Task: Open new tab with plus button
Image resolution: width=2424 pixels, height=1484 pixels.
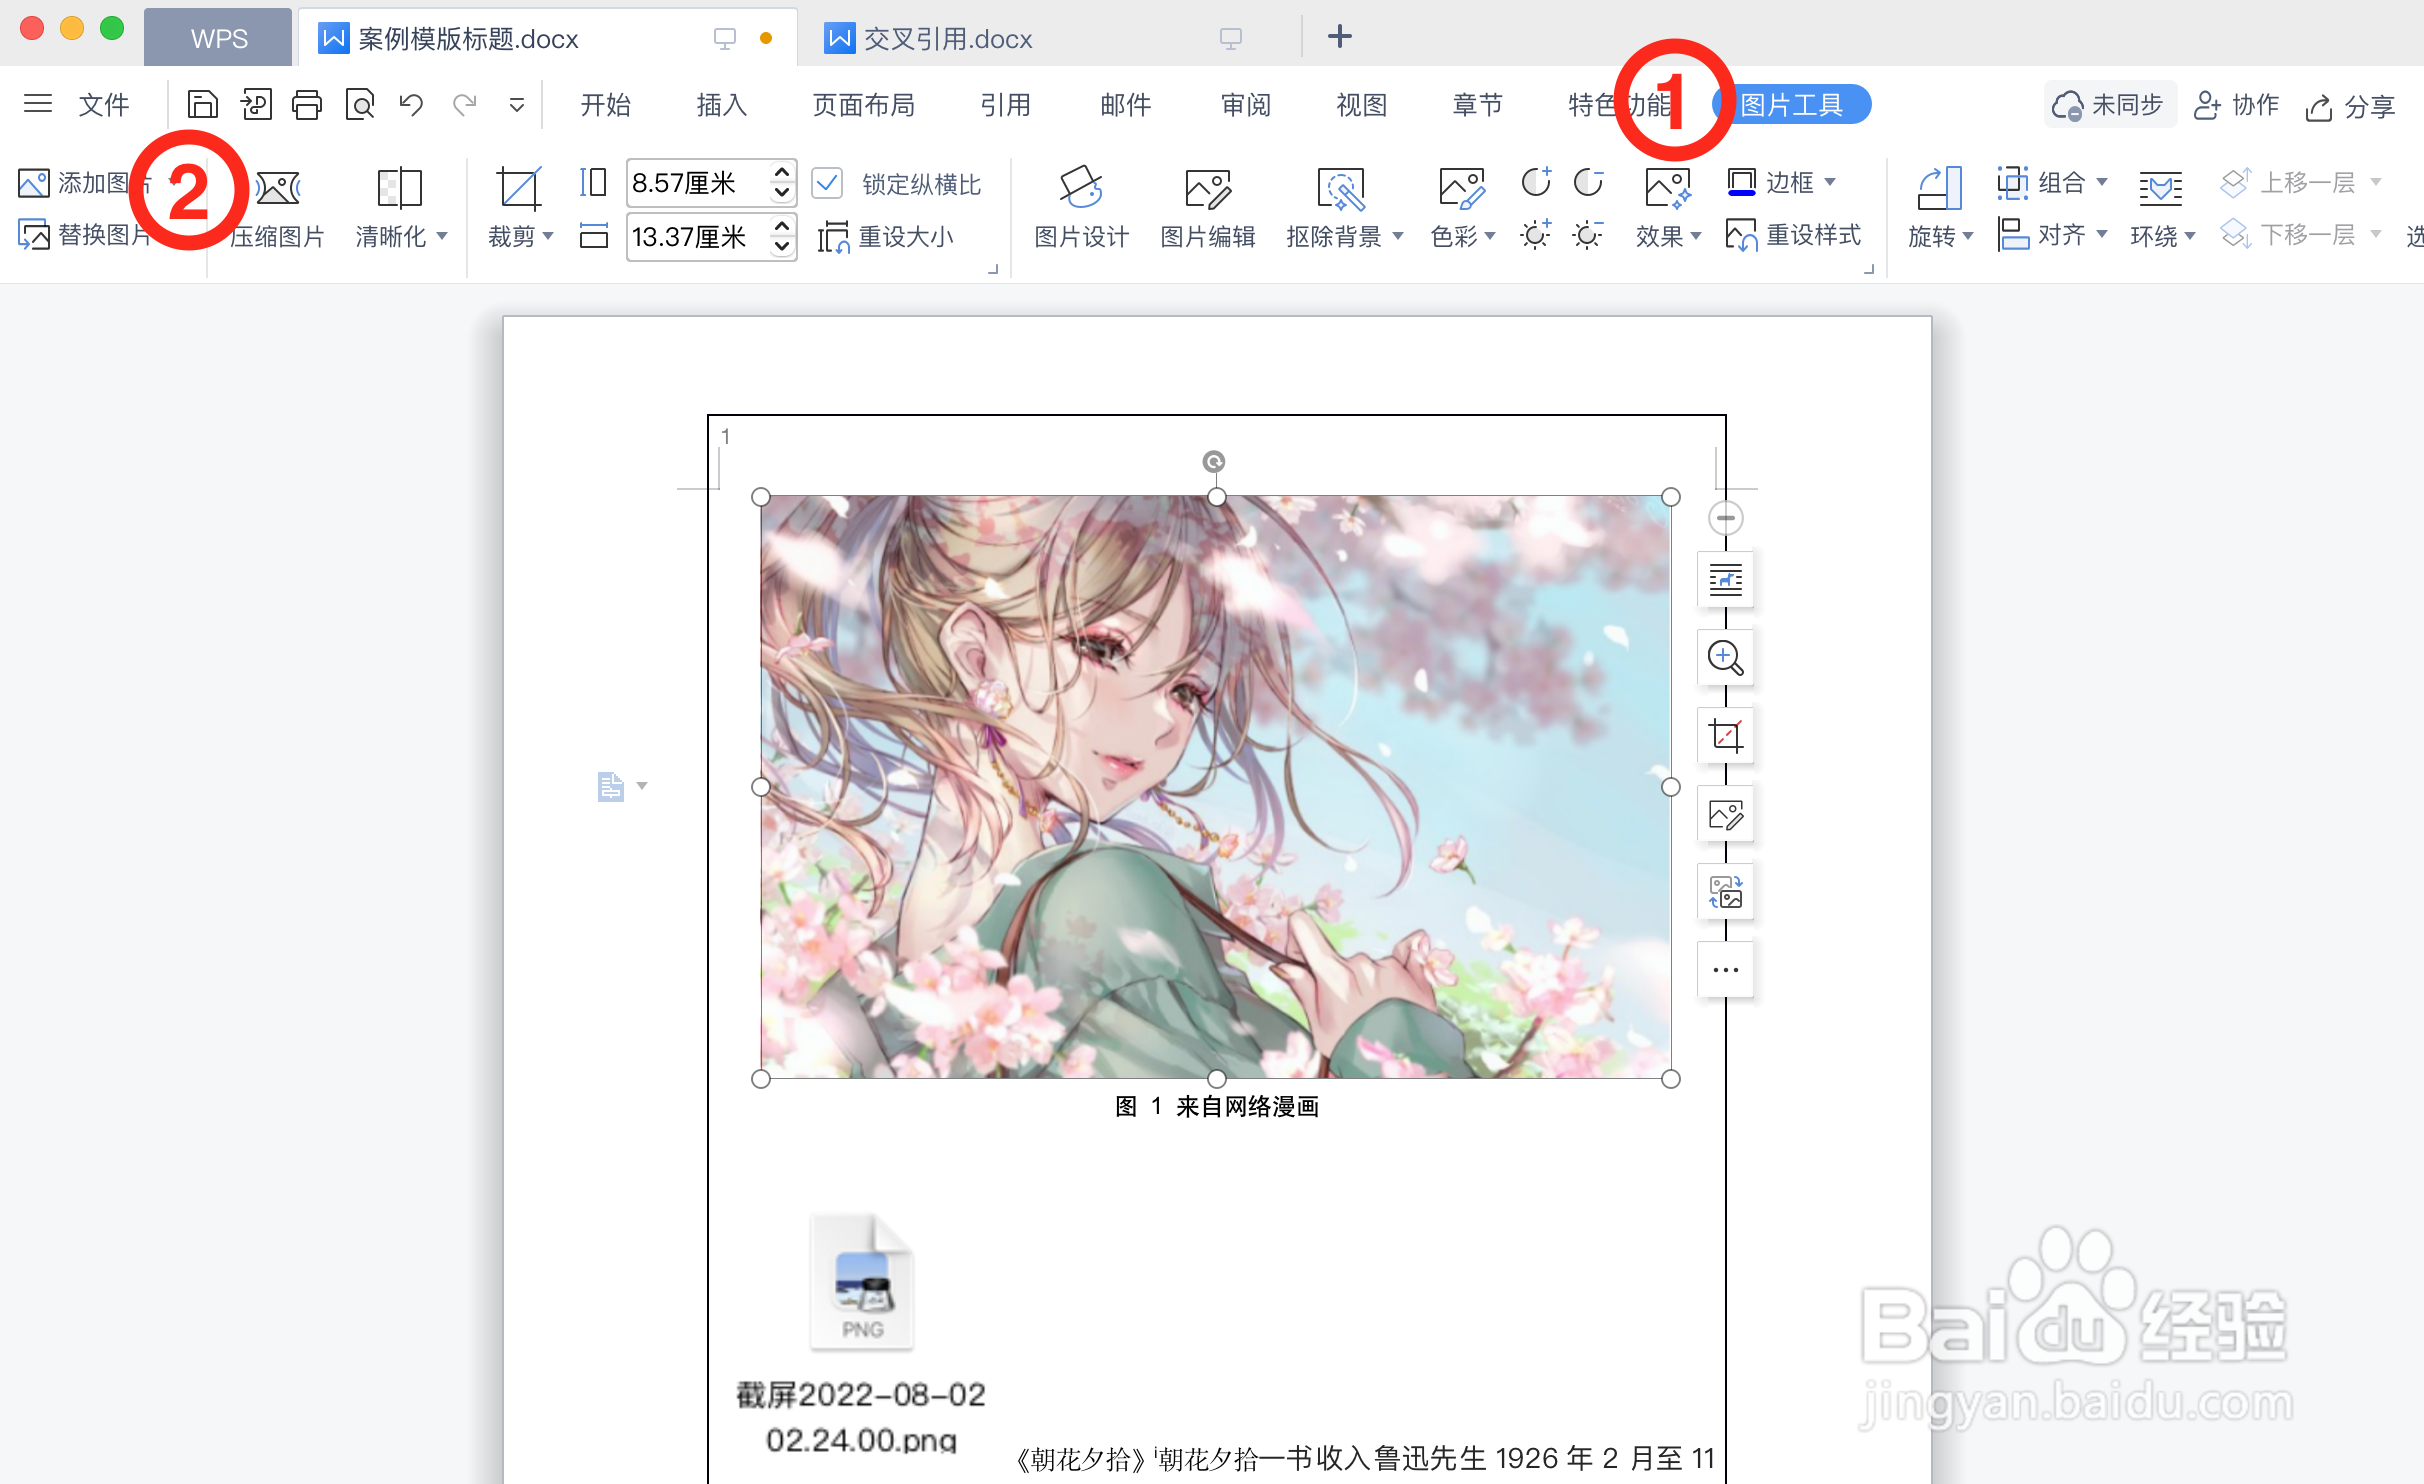Action: coord(1340,37)
